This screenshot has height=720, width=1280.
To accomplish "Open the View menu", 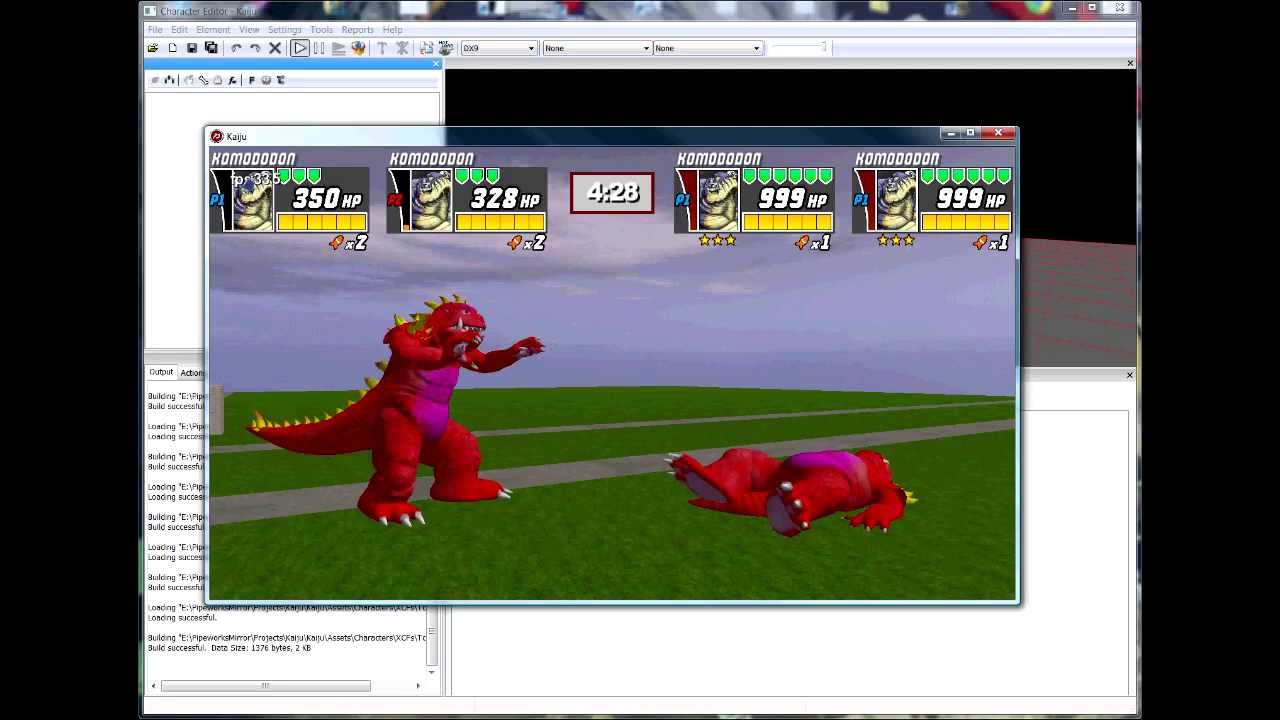I will (249, 30).
